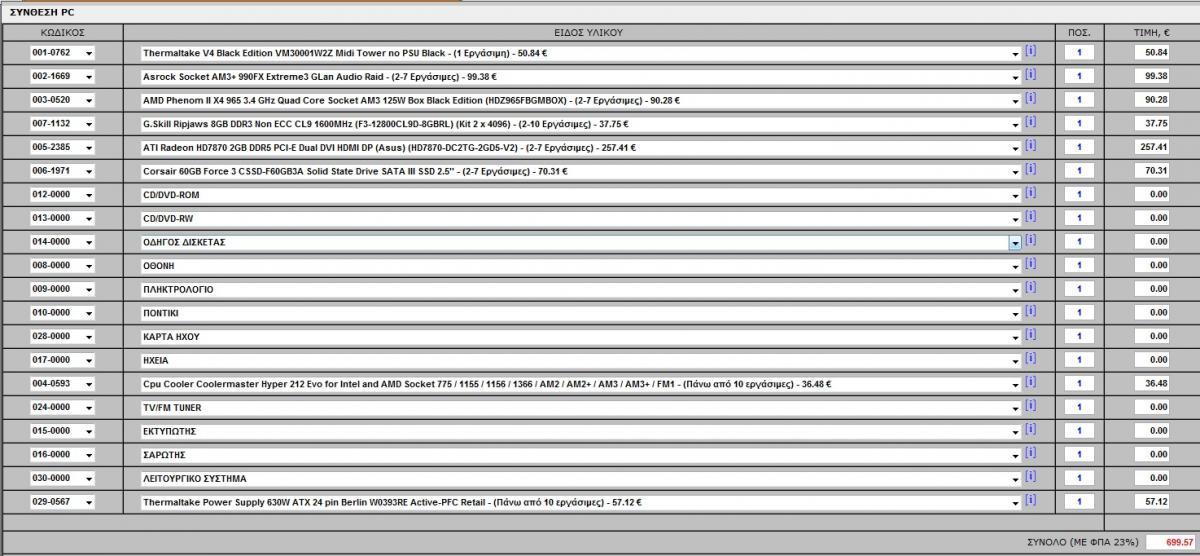This screenshot has width=1200, height=556.
Task: Open the Corsair SSD product dropdown
Action: pos(580,171)
